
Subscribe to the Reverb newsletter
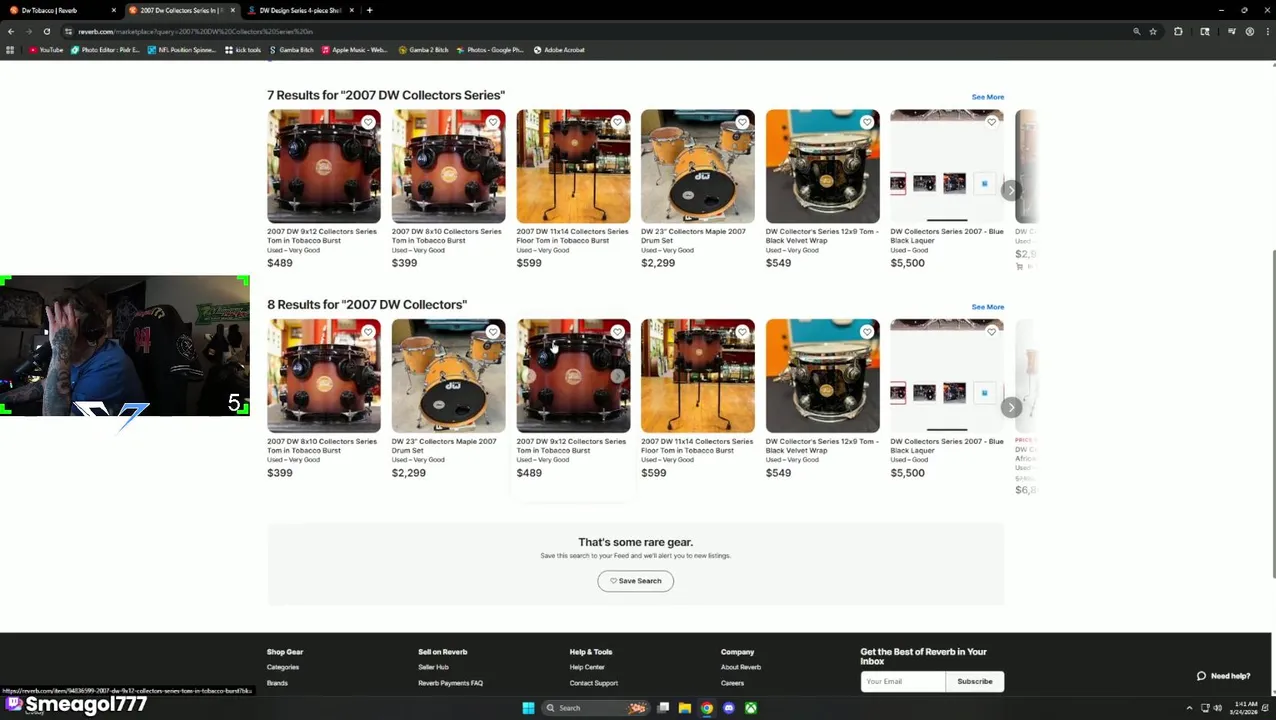tap(974, 681)
